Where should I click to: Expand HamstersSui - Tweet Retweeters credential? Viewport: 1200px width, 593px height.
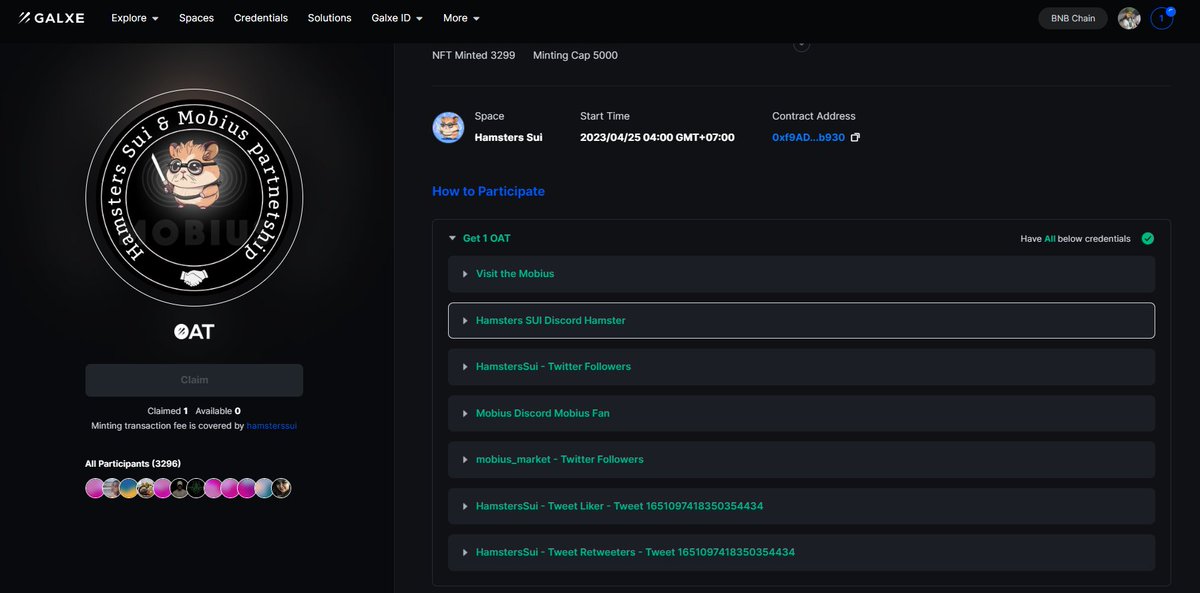click(x=801, y=553)
